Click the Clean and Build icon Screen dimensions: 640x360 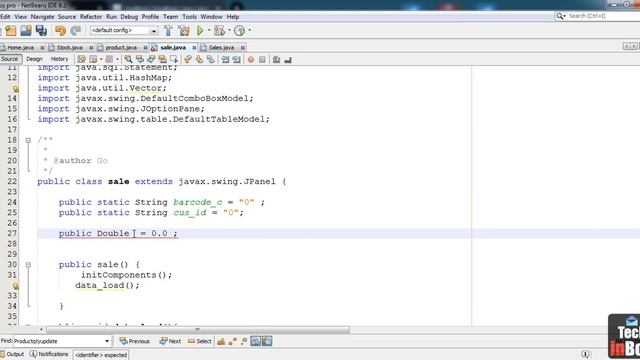[184, 31]
